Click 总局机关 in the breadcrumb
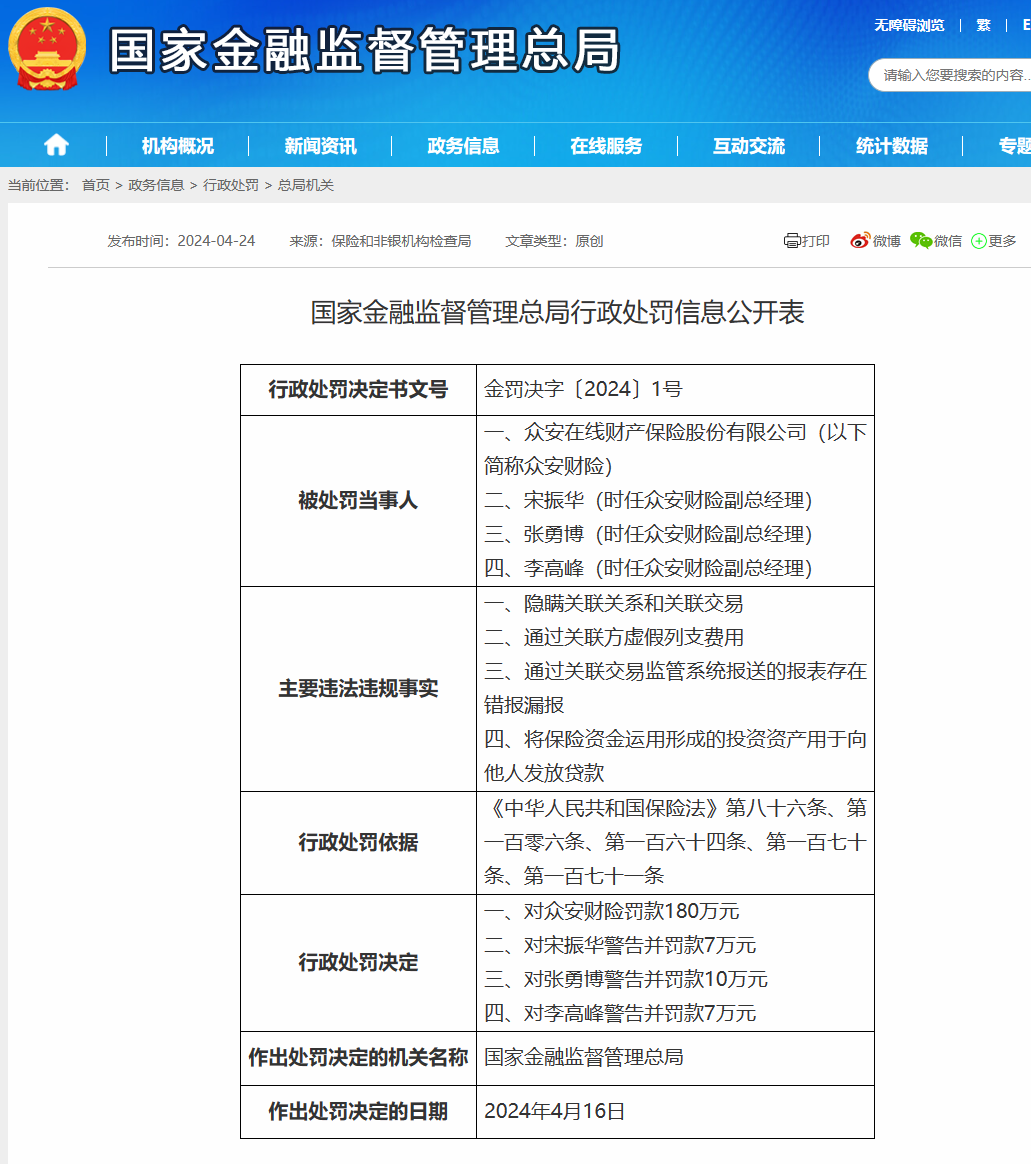 (306, 185)
